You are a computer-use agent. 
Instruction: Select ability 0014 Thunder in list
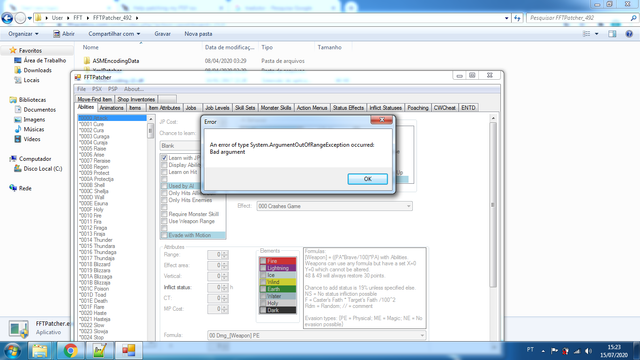tap(96, 240)
